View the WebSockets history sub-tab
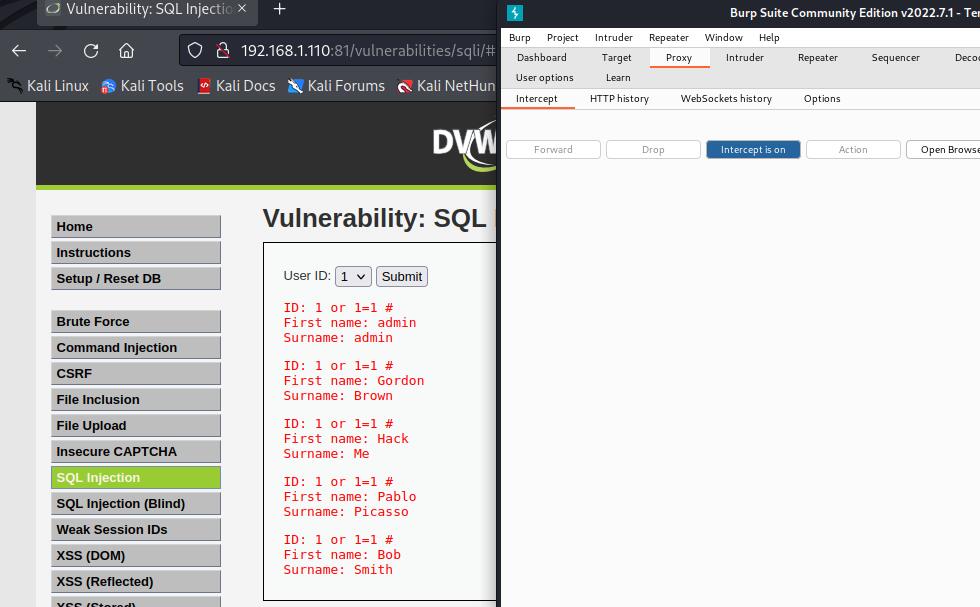 (x=726, y=99)
